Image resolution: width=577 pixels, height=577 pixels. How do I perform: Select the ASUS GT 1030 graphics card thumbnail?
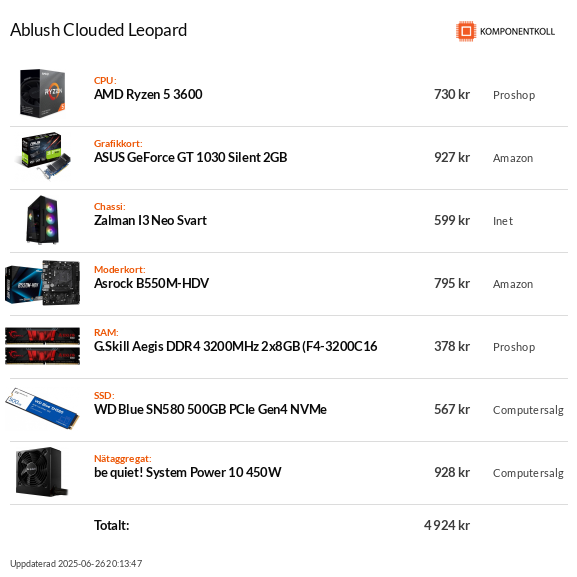[x=43, y=156]
